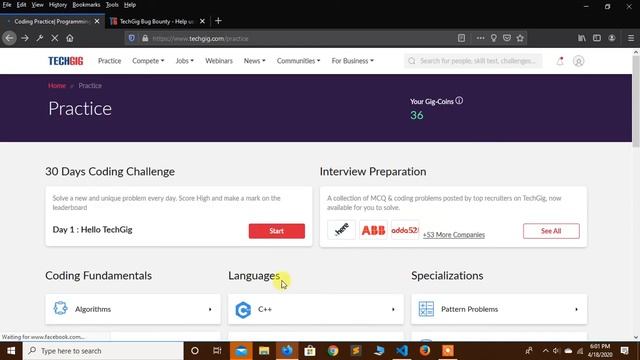Expand the News dropdown menu
Screen dimensions: 640x360
254,61
